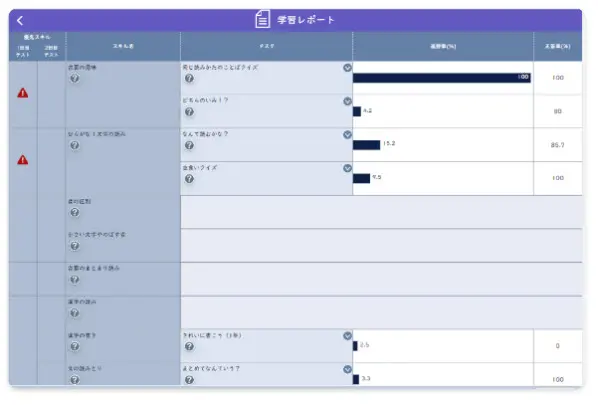Click the 2回目テスト sub-header

pyautogui.click(x=51, y=51)
